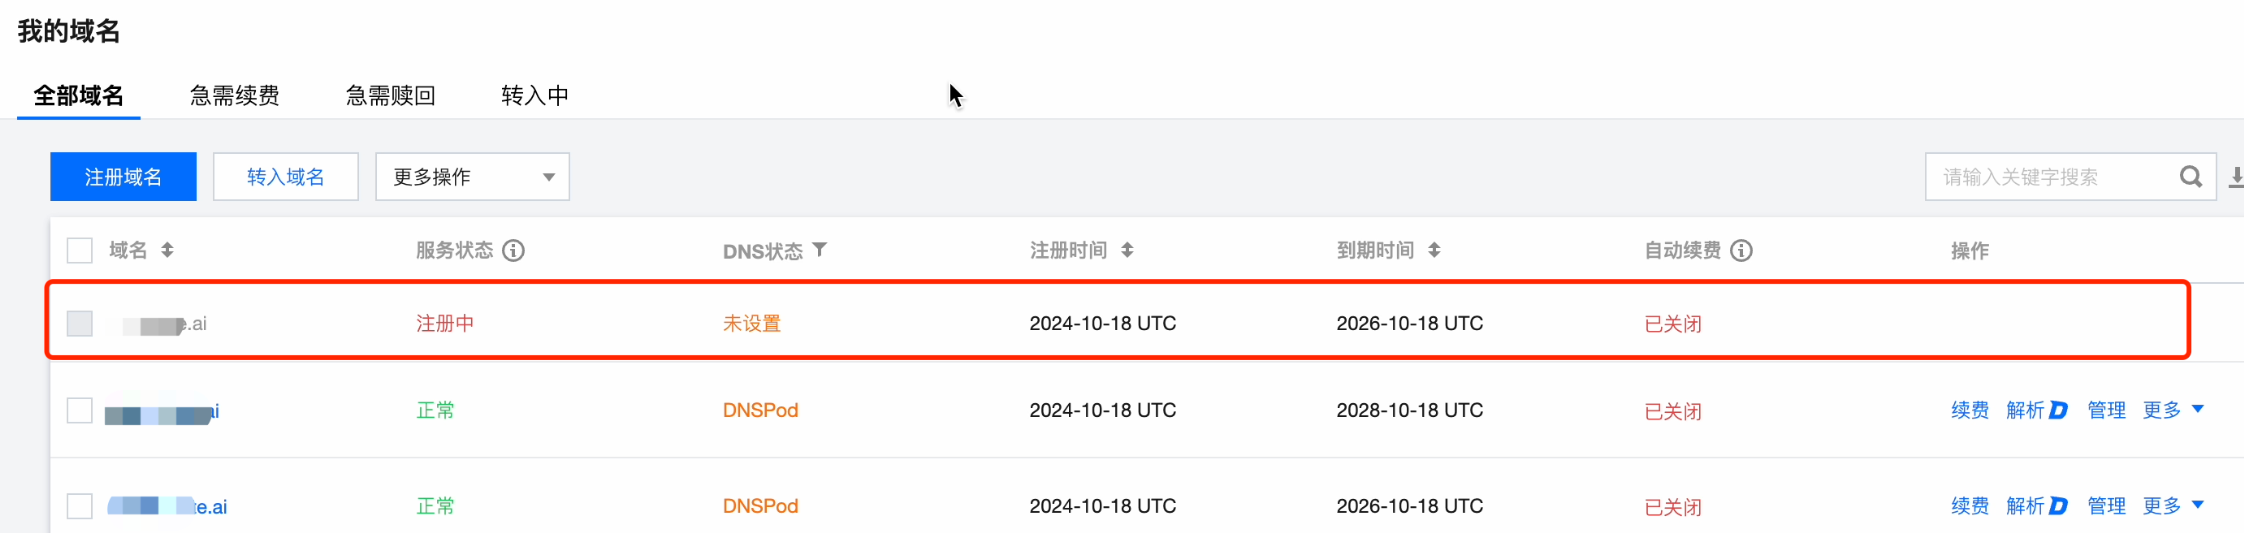Click the 转入域名 button

[x=285, y=177]
